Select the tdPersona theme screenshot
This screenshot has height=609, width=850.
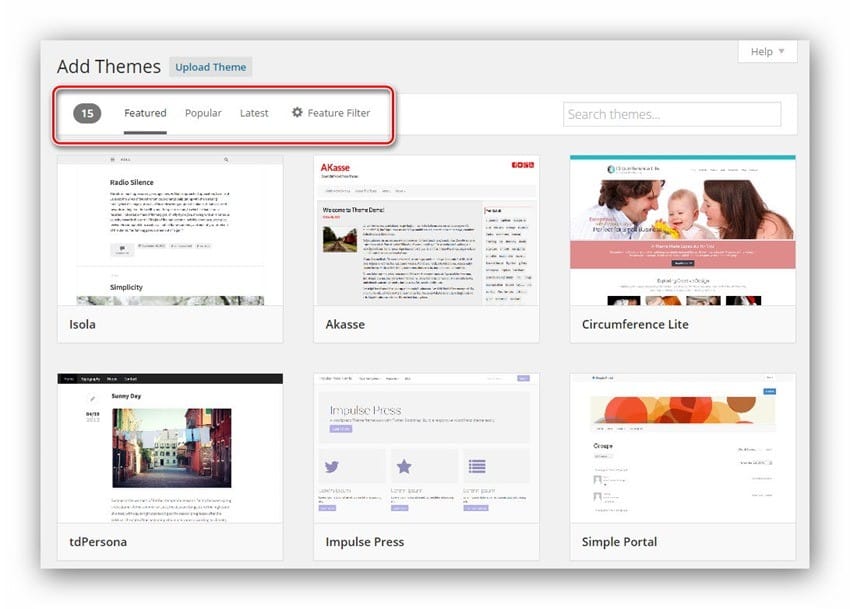point(170,448)
